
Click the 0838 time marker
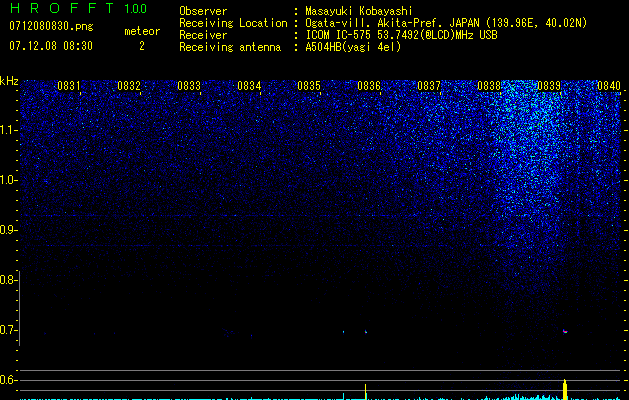(x=489, y=85)
